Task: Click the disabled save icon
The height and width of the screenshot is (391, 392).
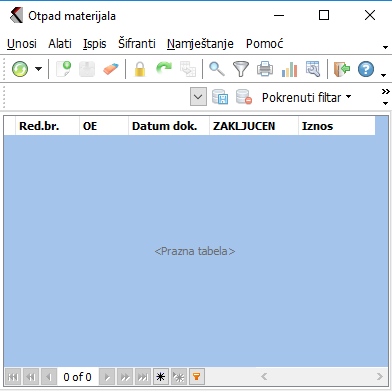Action: coord(87,69)
